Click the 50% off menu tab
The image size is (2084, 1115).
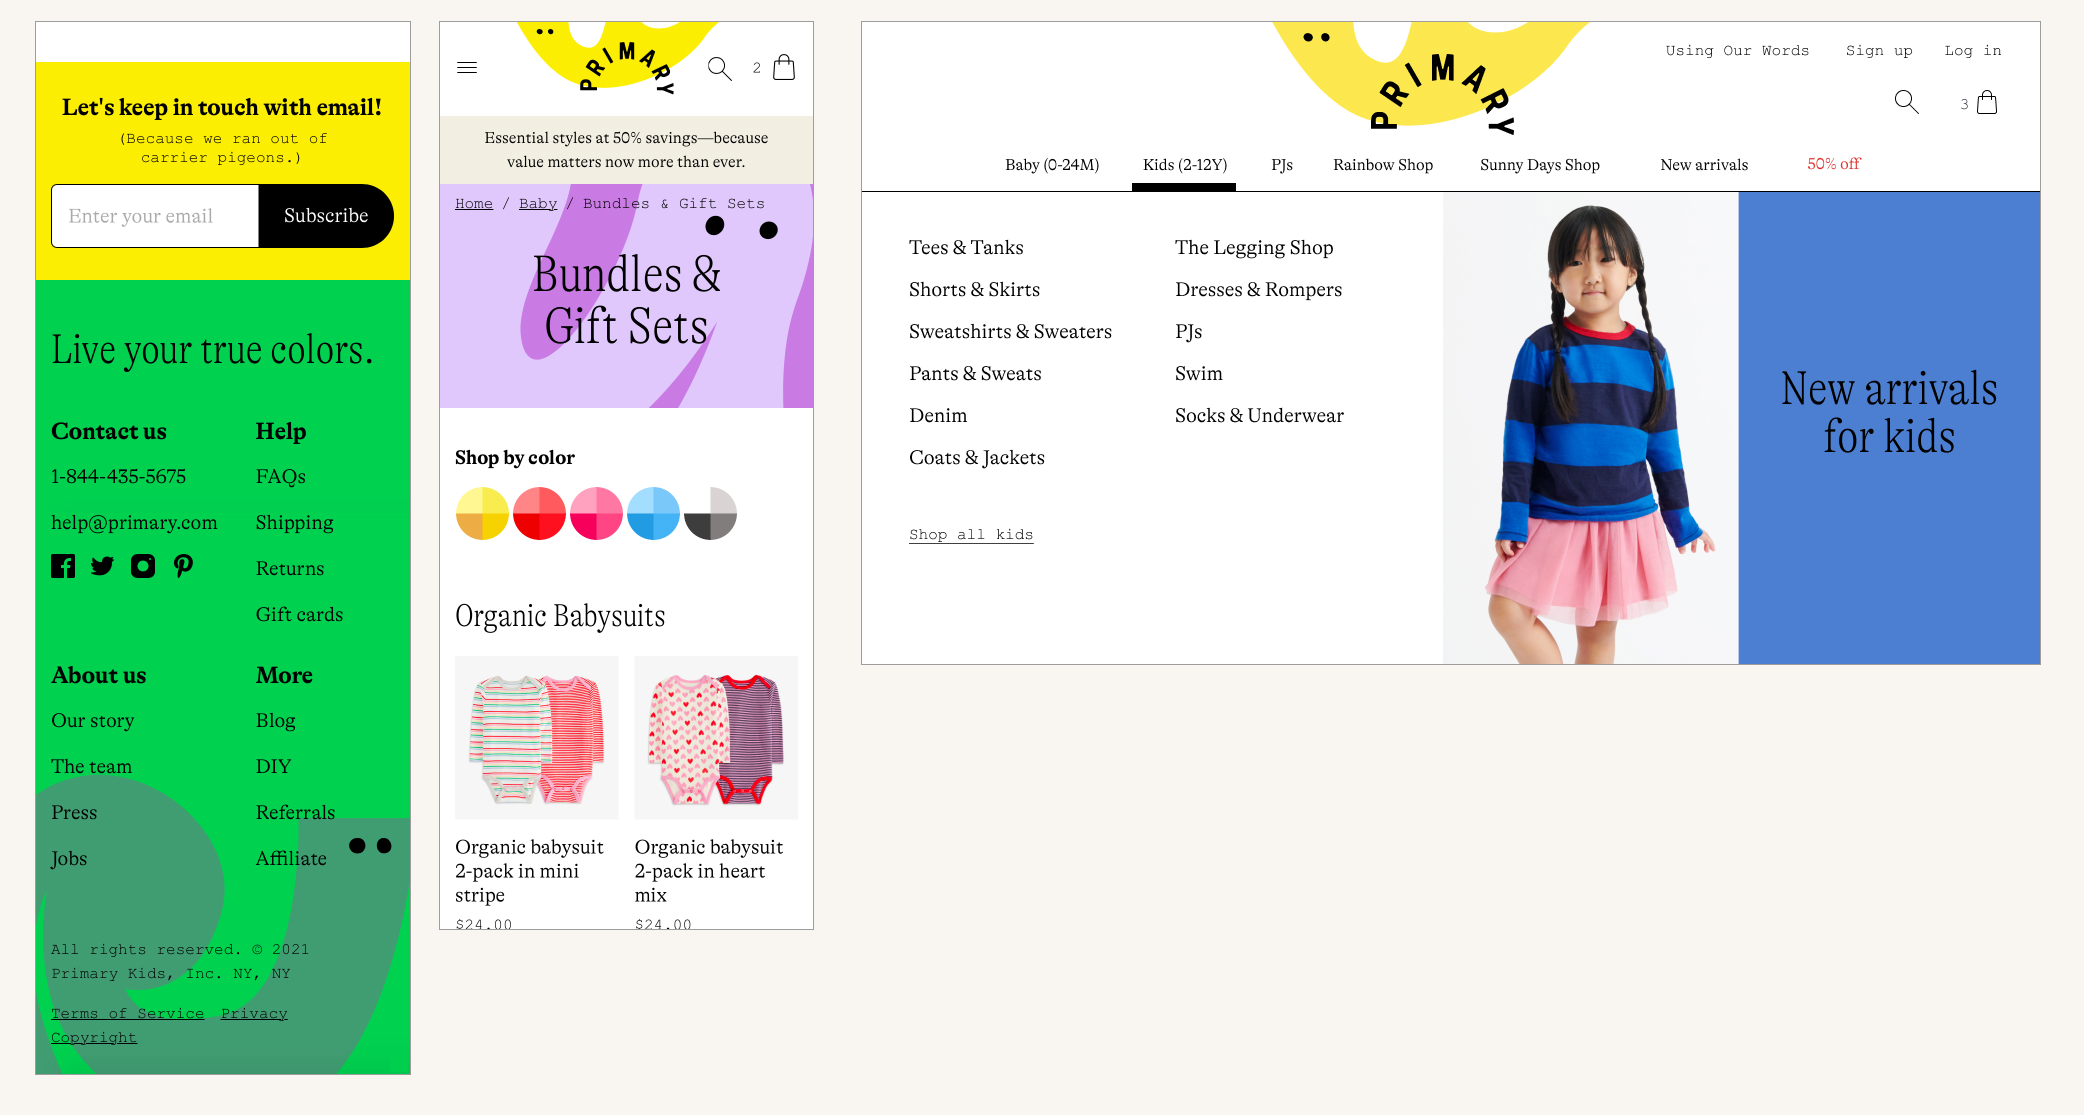point(1833,165)
